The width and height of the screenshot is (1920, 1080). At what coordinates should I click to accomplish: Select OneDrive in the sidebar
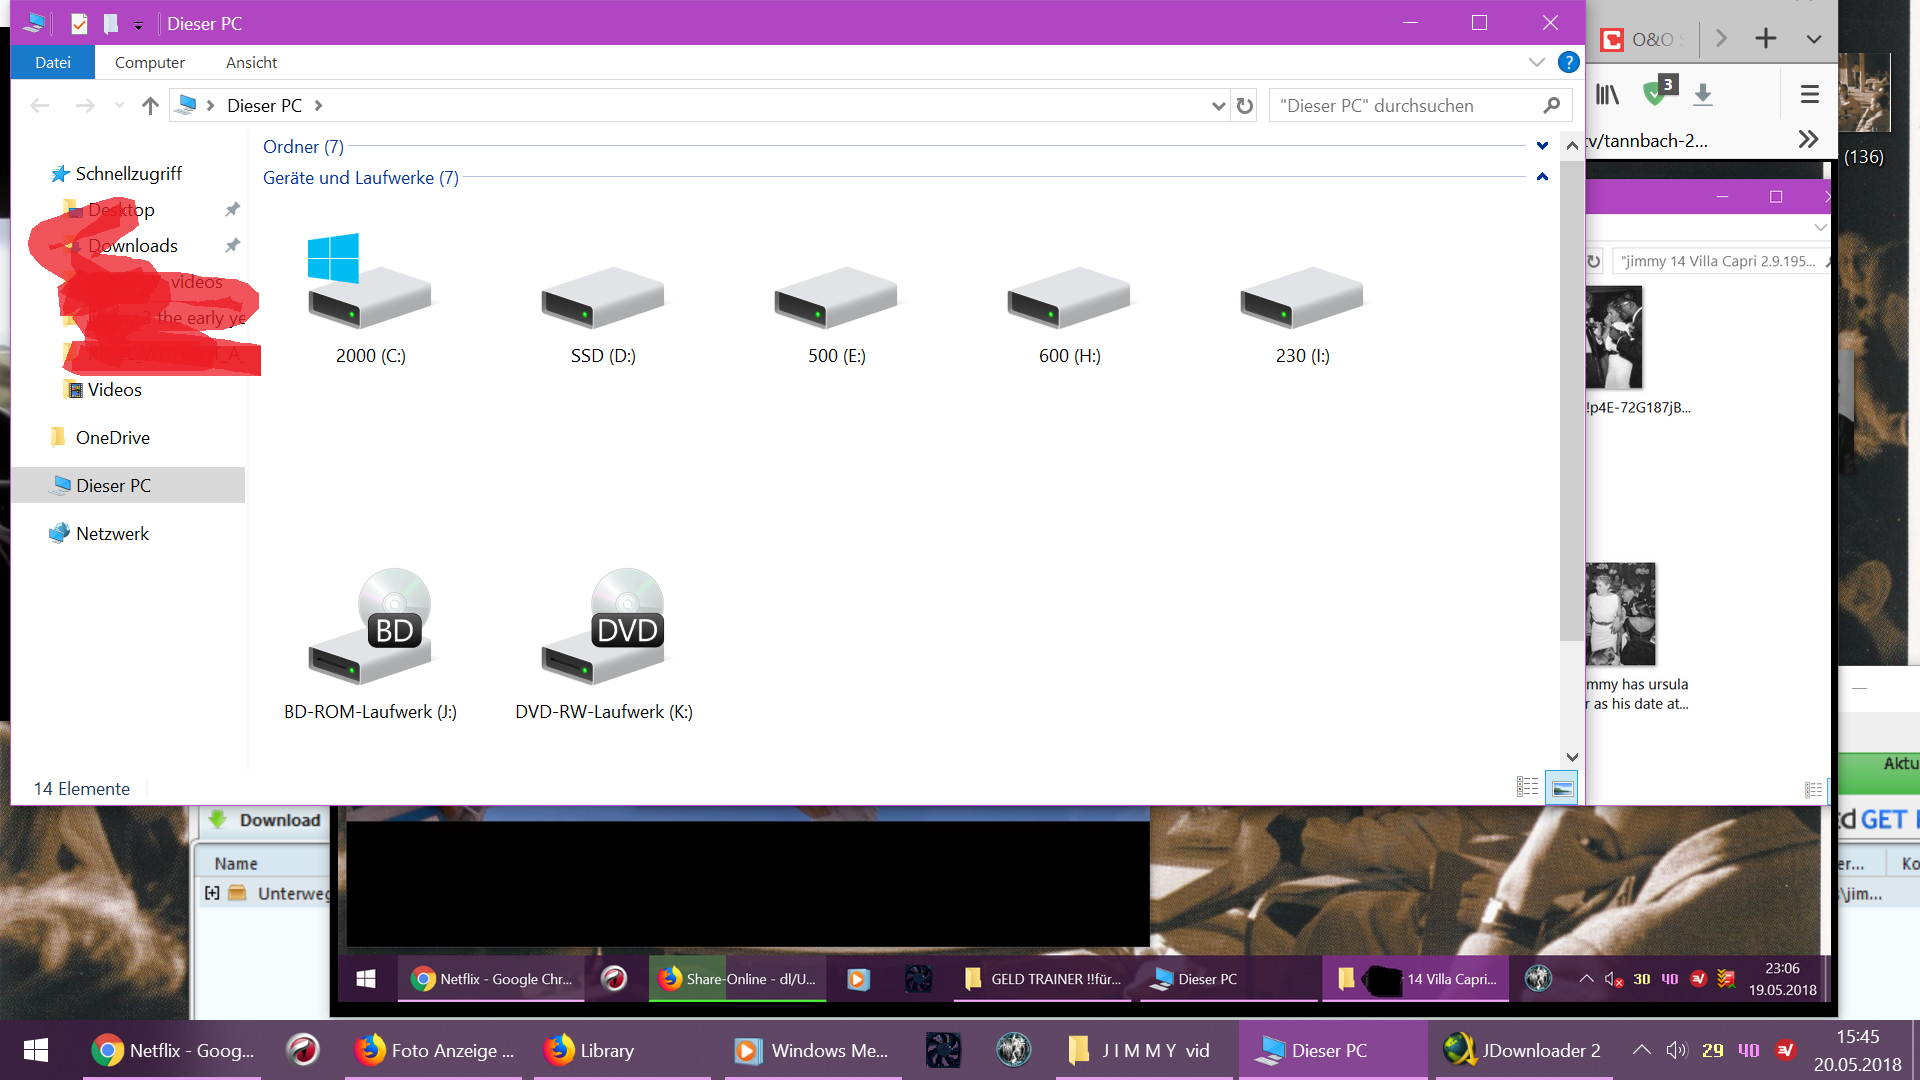tap(112, 438)
